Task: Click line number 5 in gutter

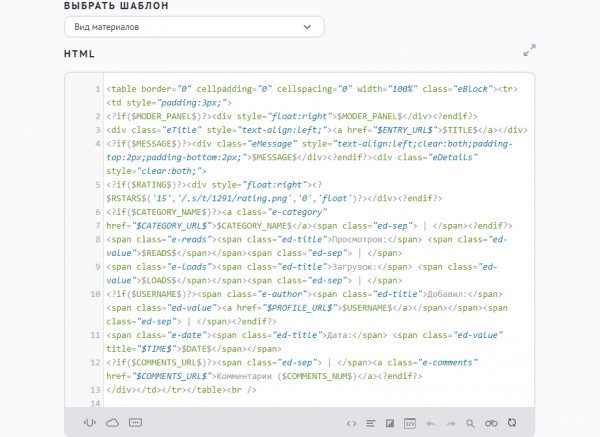Action: (98, 185)
